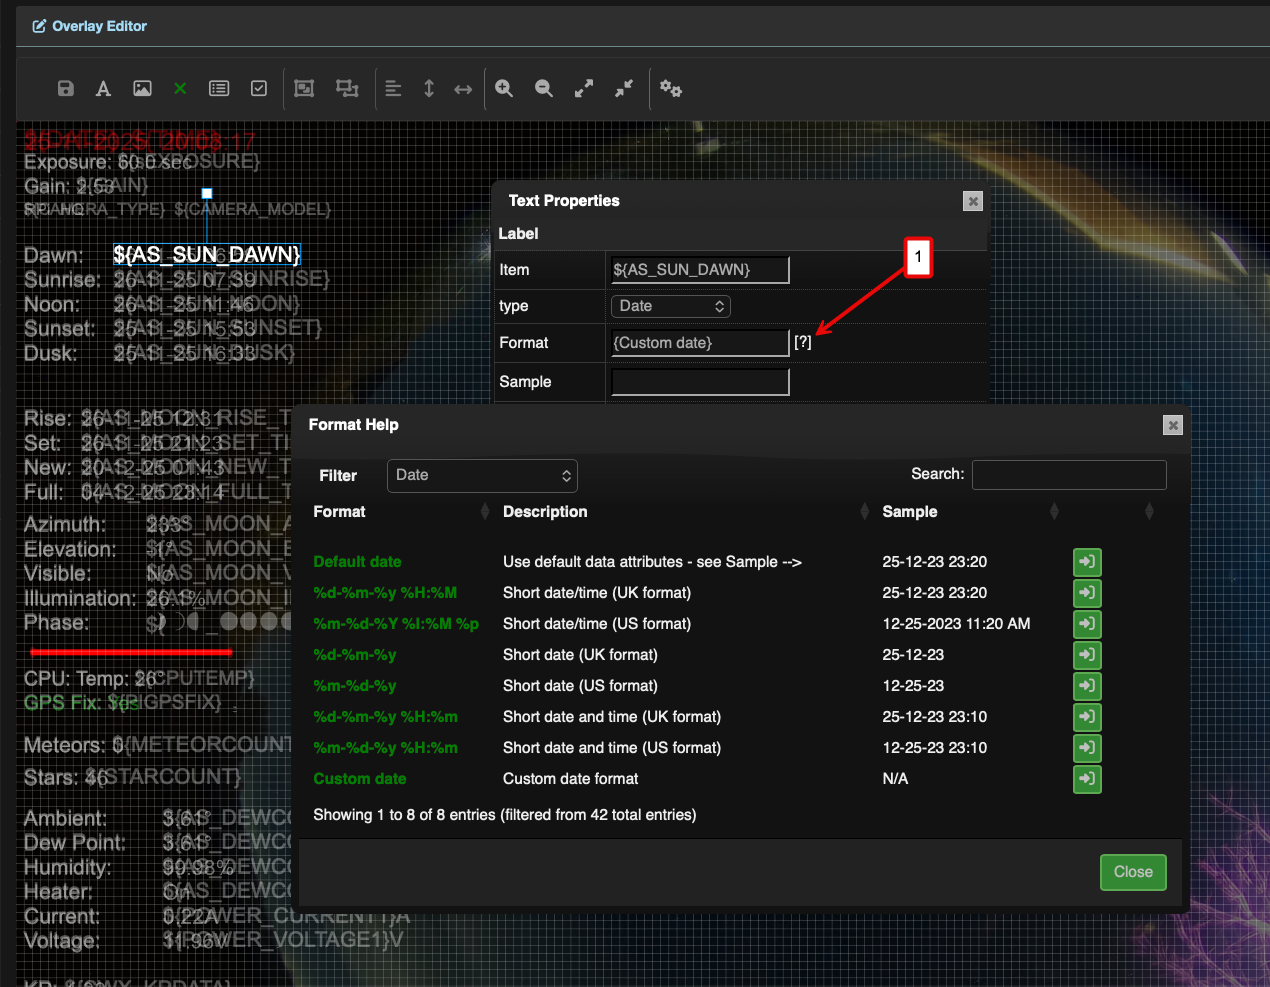Click the Save overlay icon
The image size is (1270, 987).
click(66, 89)
